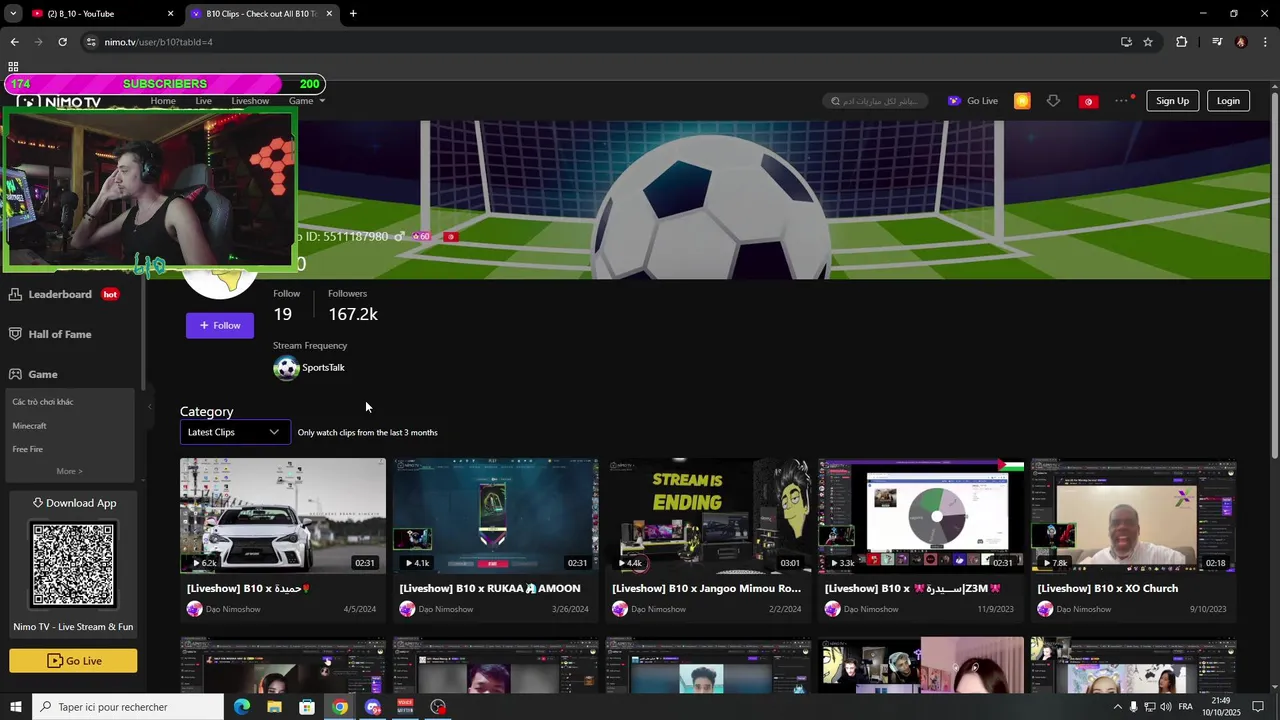Select the Tunisia flag region icon
The height and width of the screenshot is (720, 1280).
click(1088, 101)
